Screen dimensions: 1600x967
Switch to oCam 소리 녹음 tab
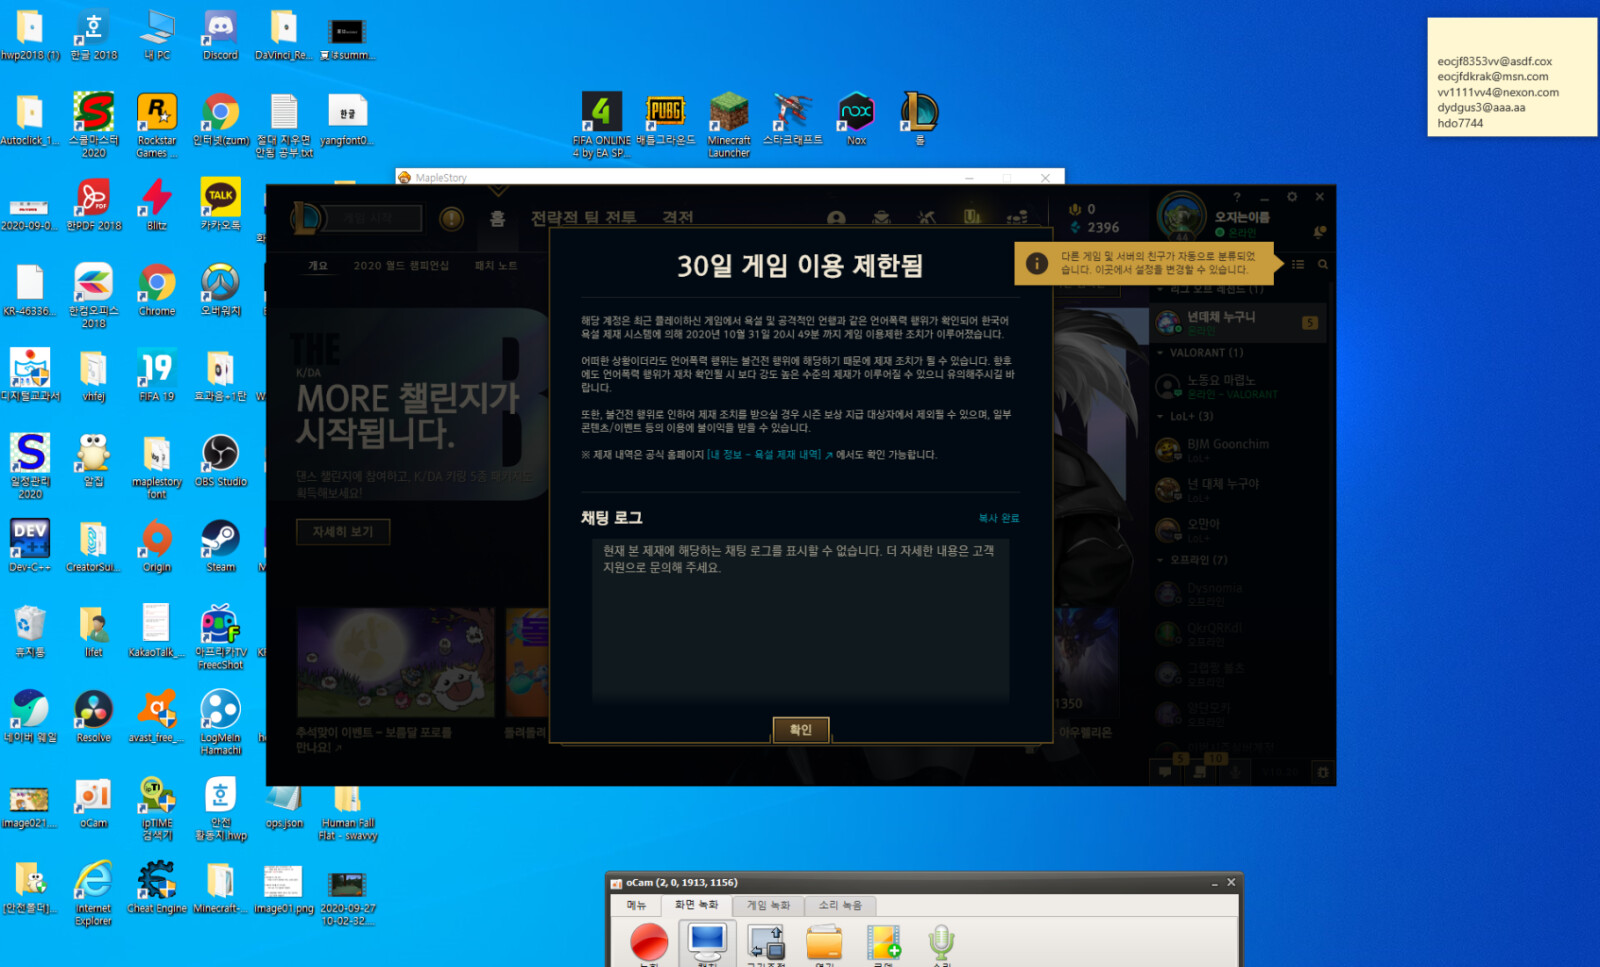(x=840, y=905)
